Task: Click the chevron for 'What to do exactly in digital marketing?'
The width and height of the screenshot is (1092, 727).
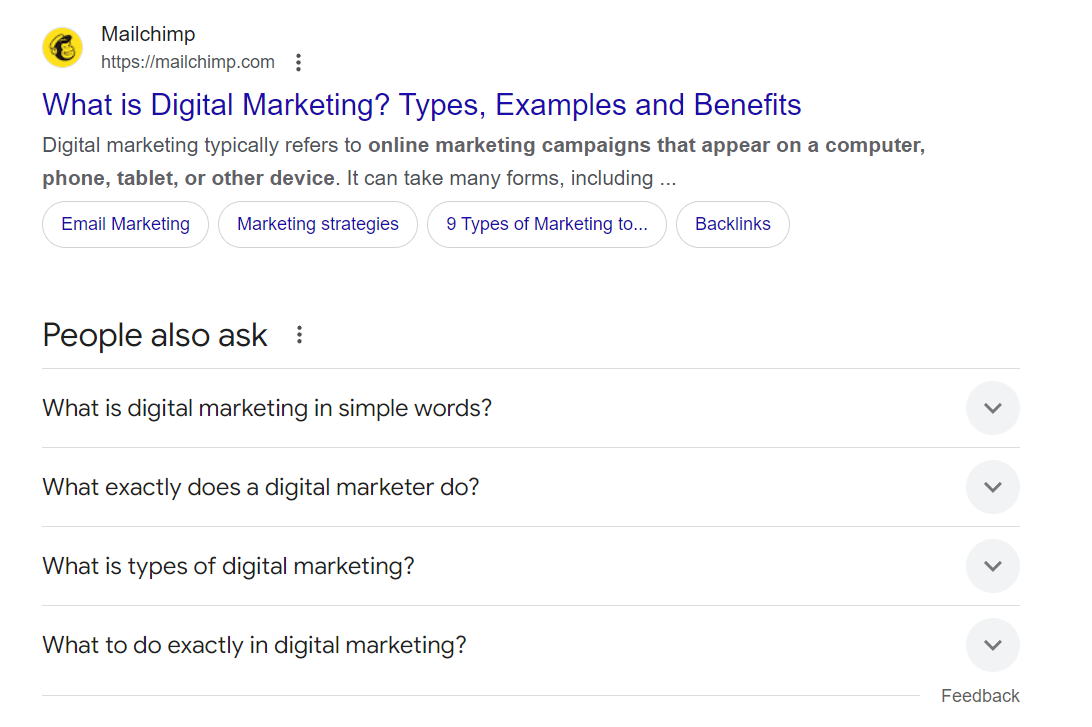Action: click(x=992, y=645)
